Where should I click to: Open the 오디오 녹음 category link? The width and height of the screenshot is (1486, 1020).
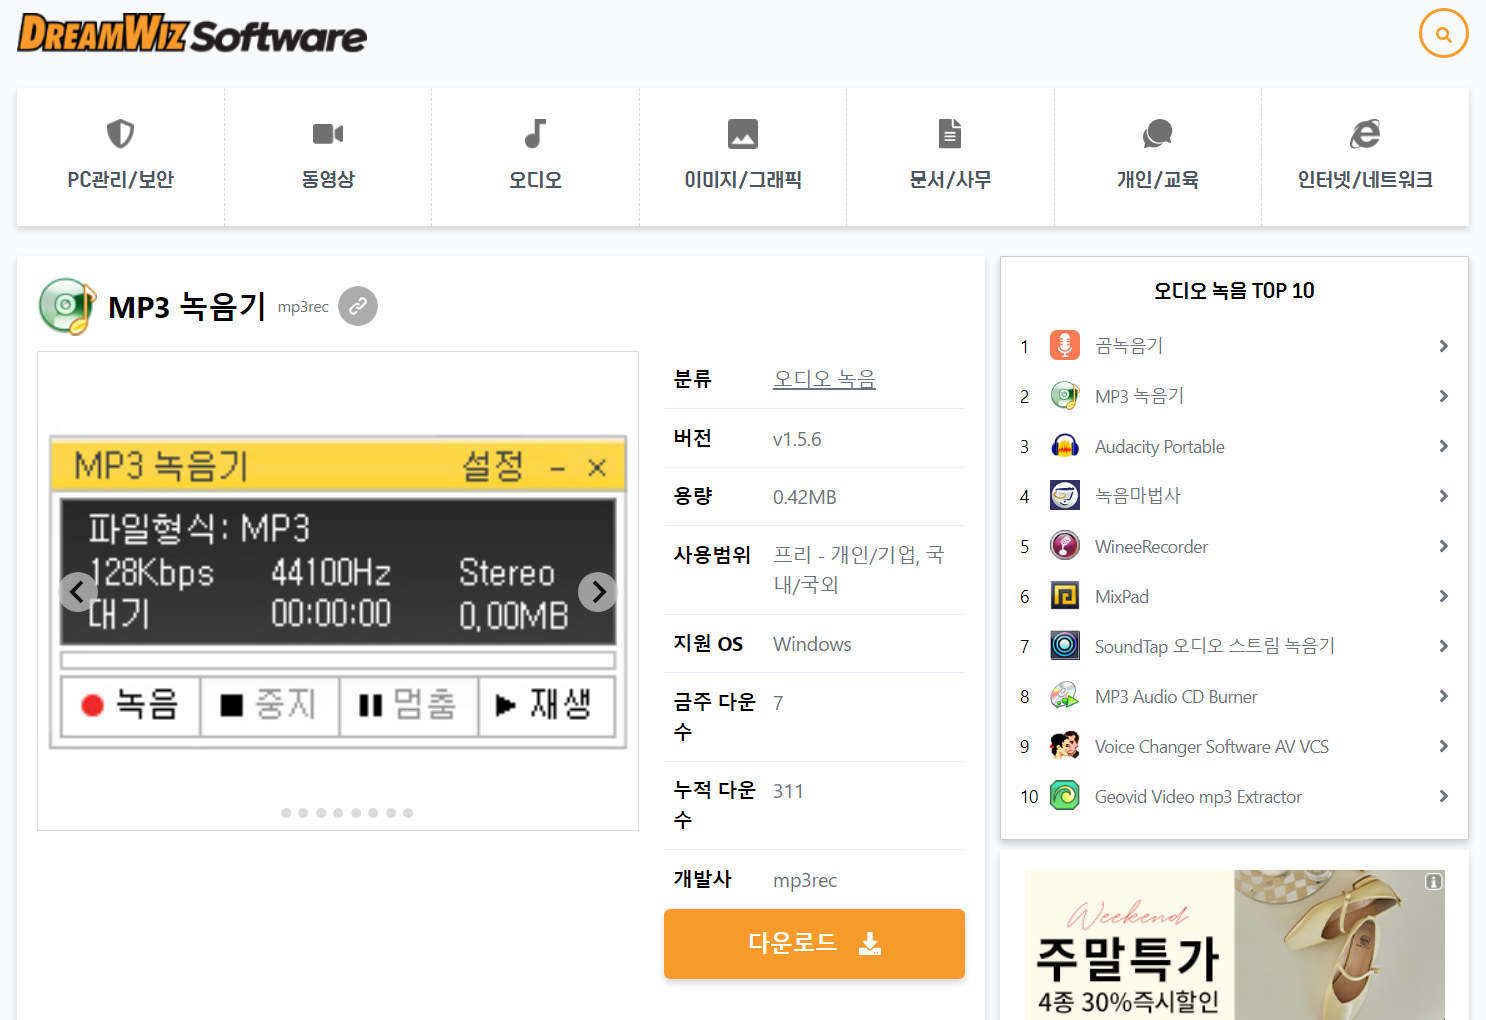tap(824, 379)
